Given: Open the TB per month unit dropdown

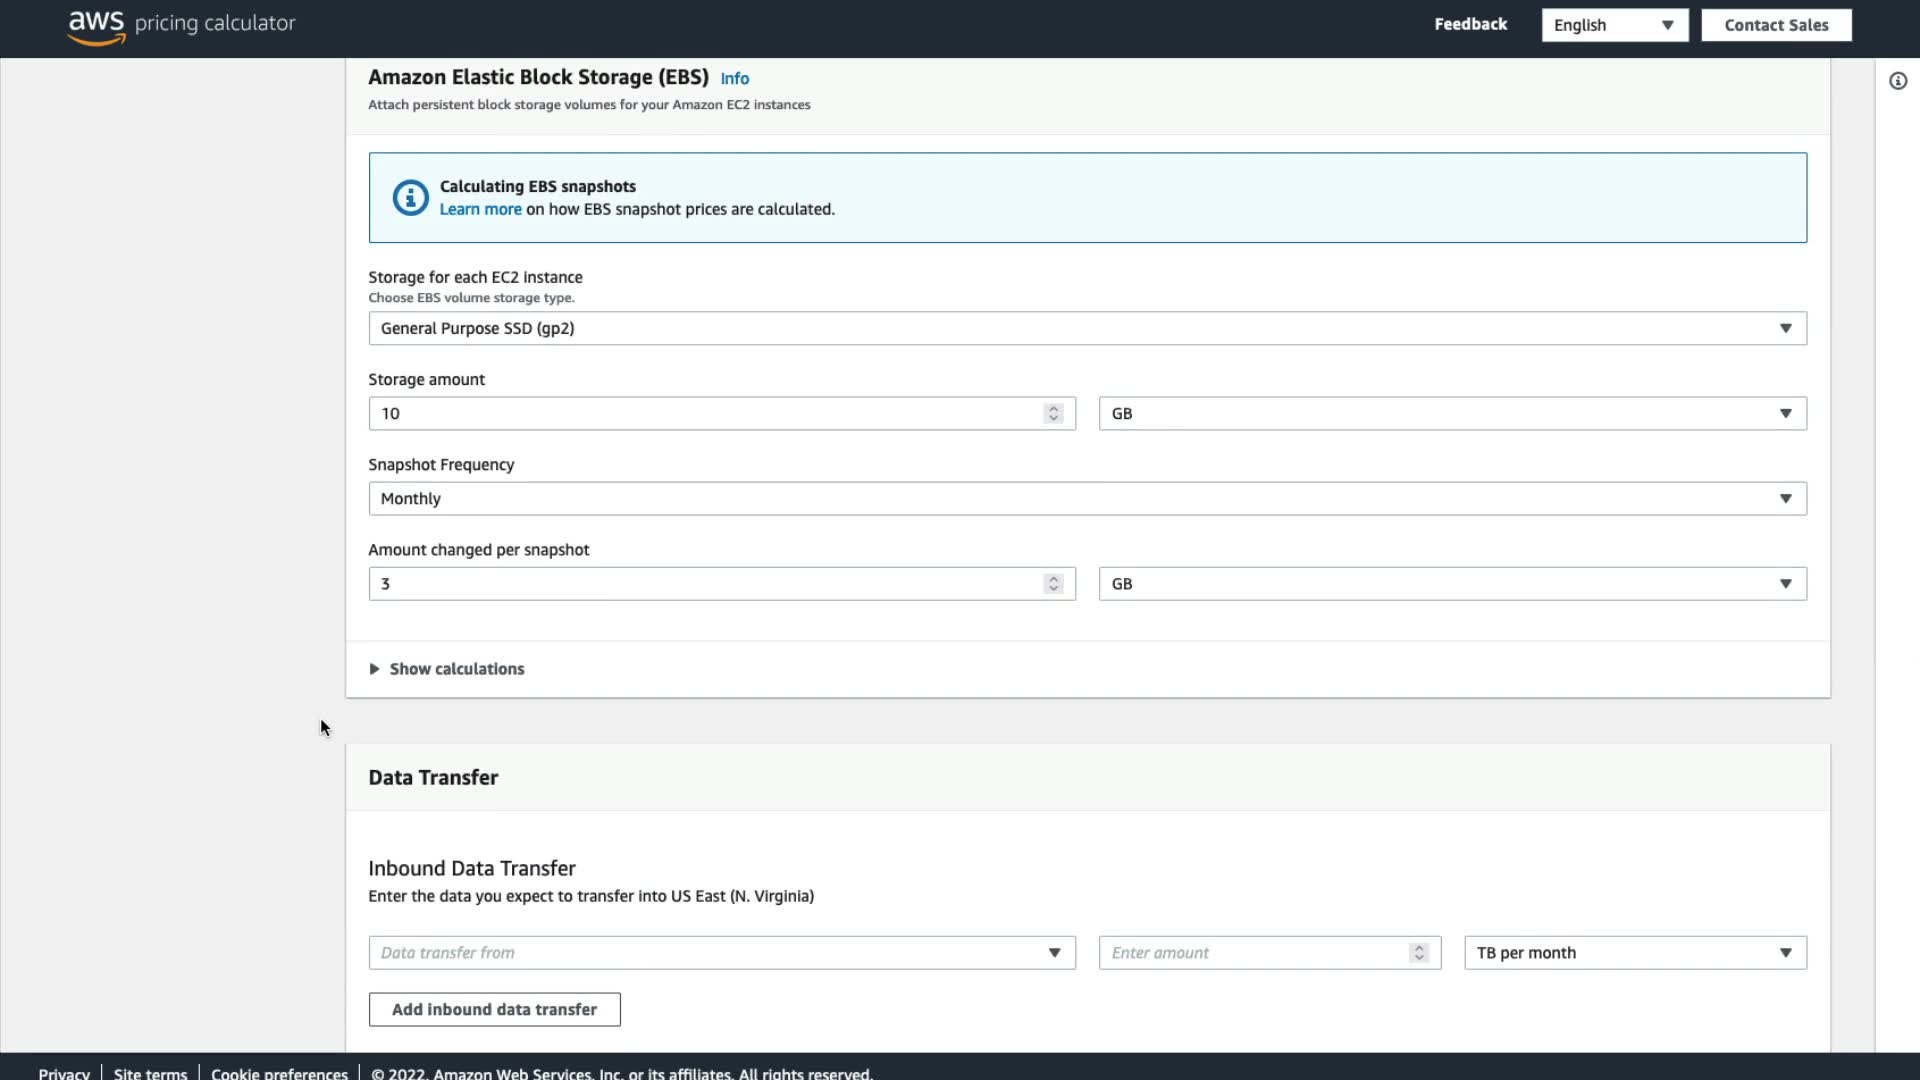Looking at the screenshot, I should coord(1634,953).
